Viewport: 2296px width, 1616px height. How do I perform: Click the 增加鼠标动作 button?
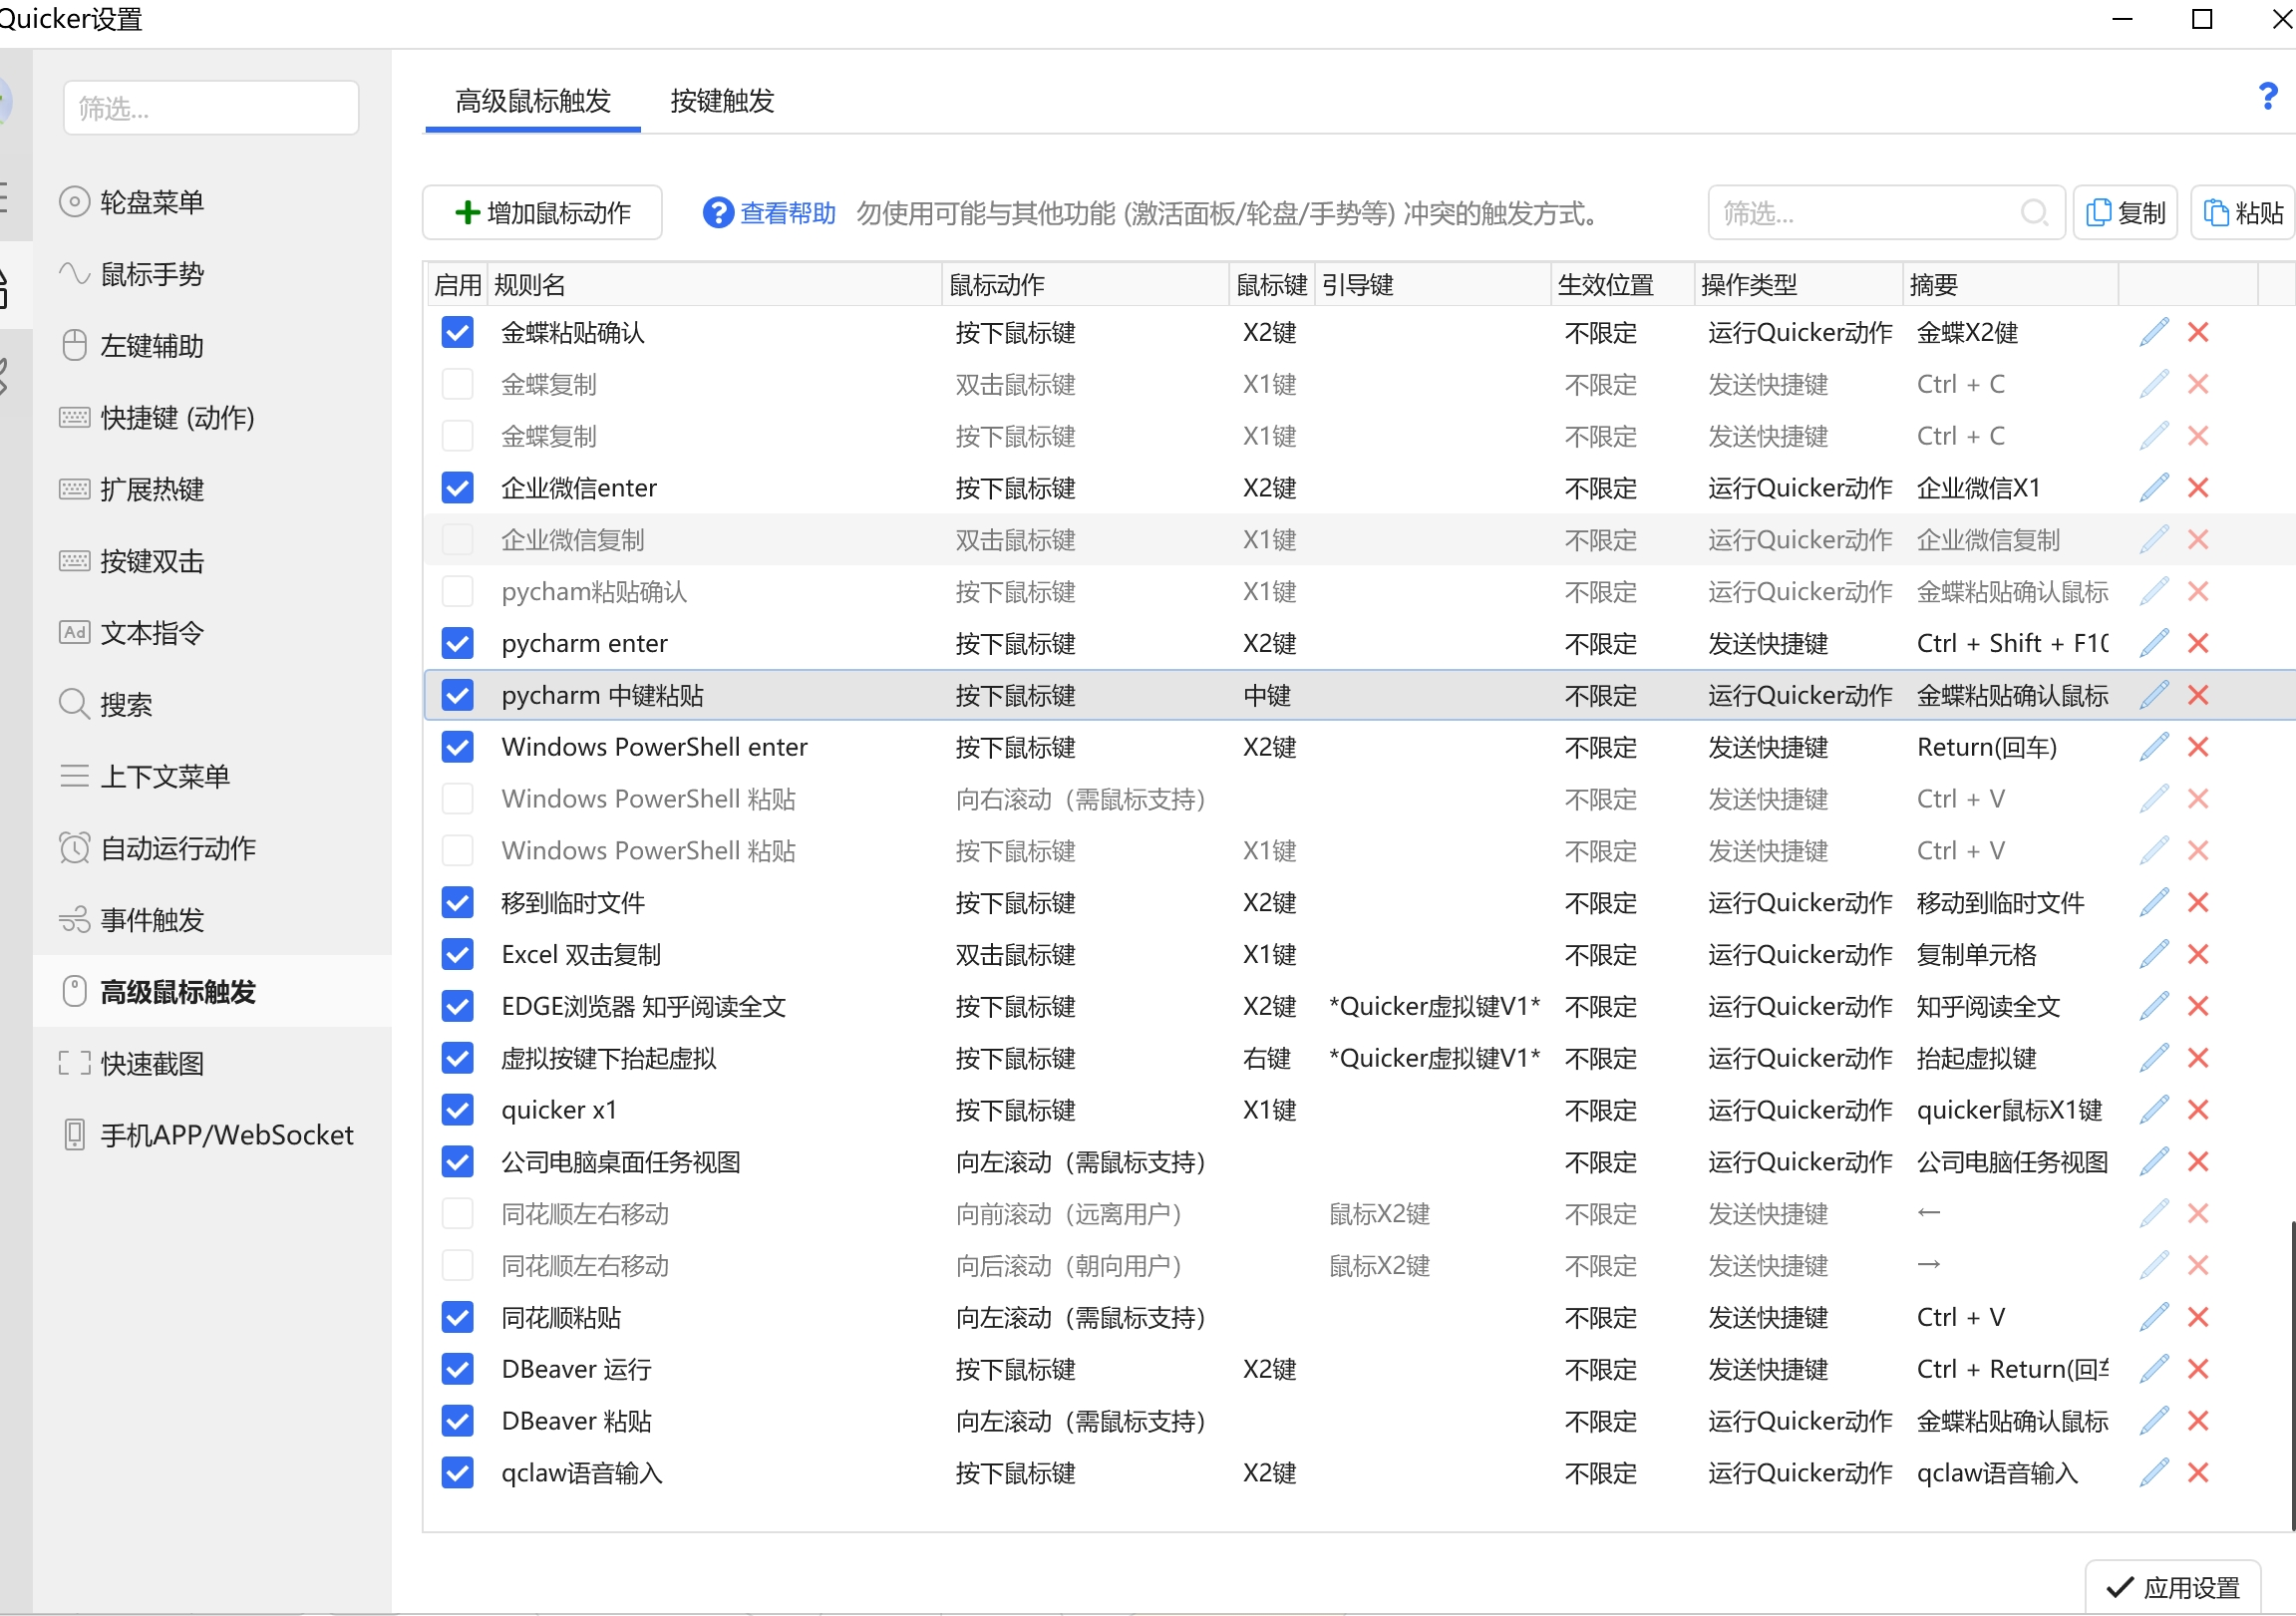543,213
